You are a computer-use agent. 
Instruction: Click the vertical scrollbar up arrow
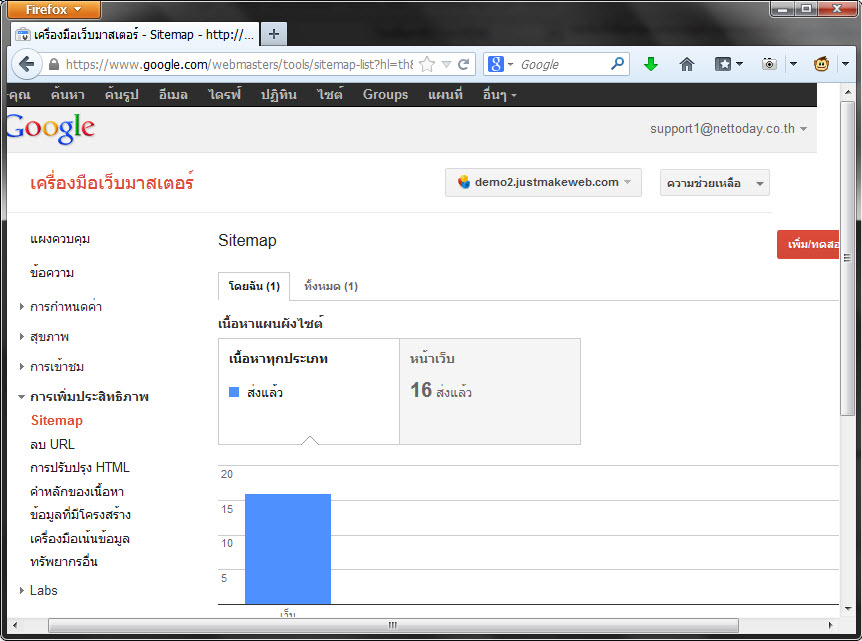point(847,91)
